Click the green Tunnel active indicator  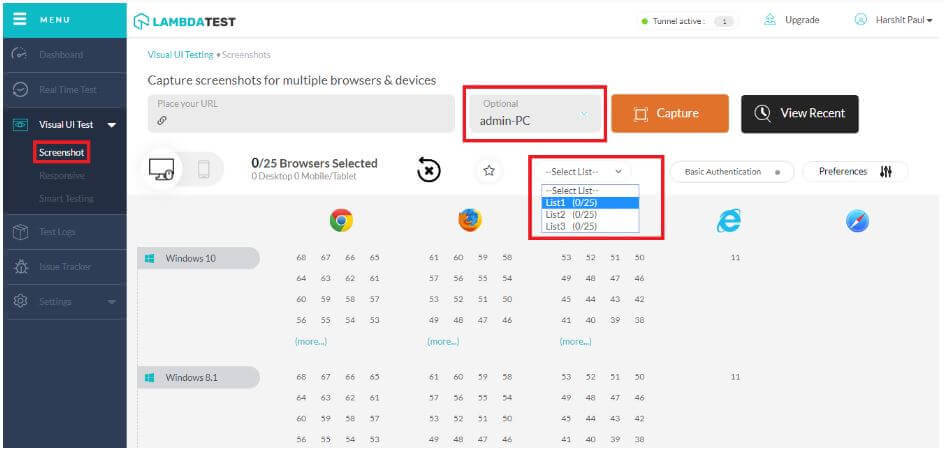[x=645, y=21]
